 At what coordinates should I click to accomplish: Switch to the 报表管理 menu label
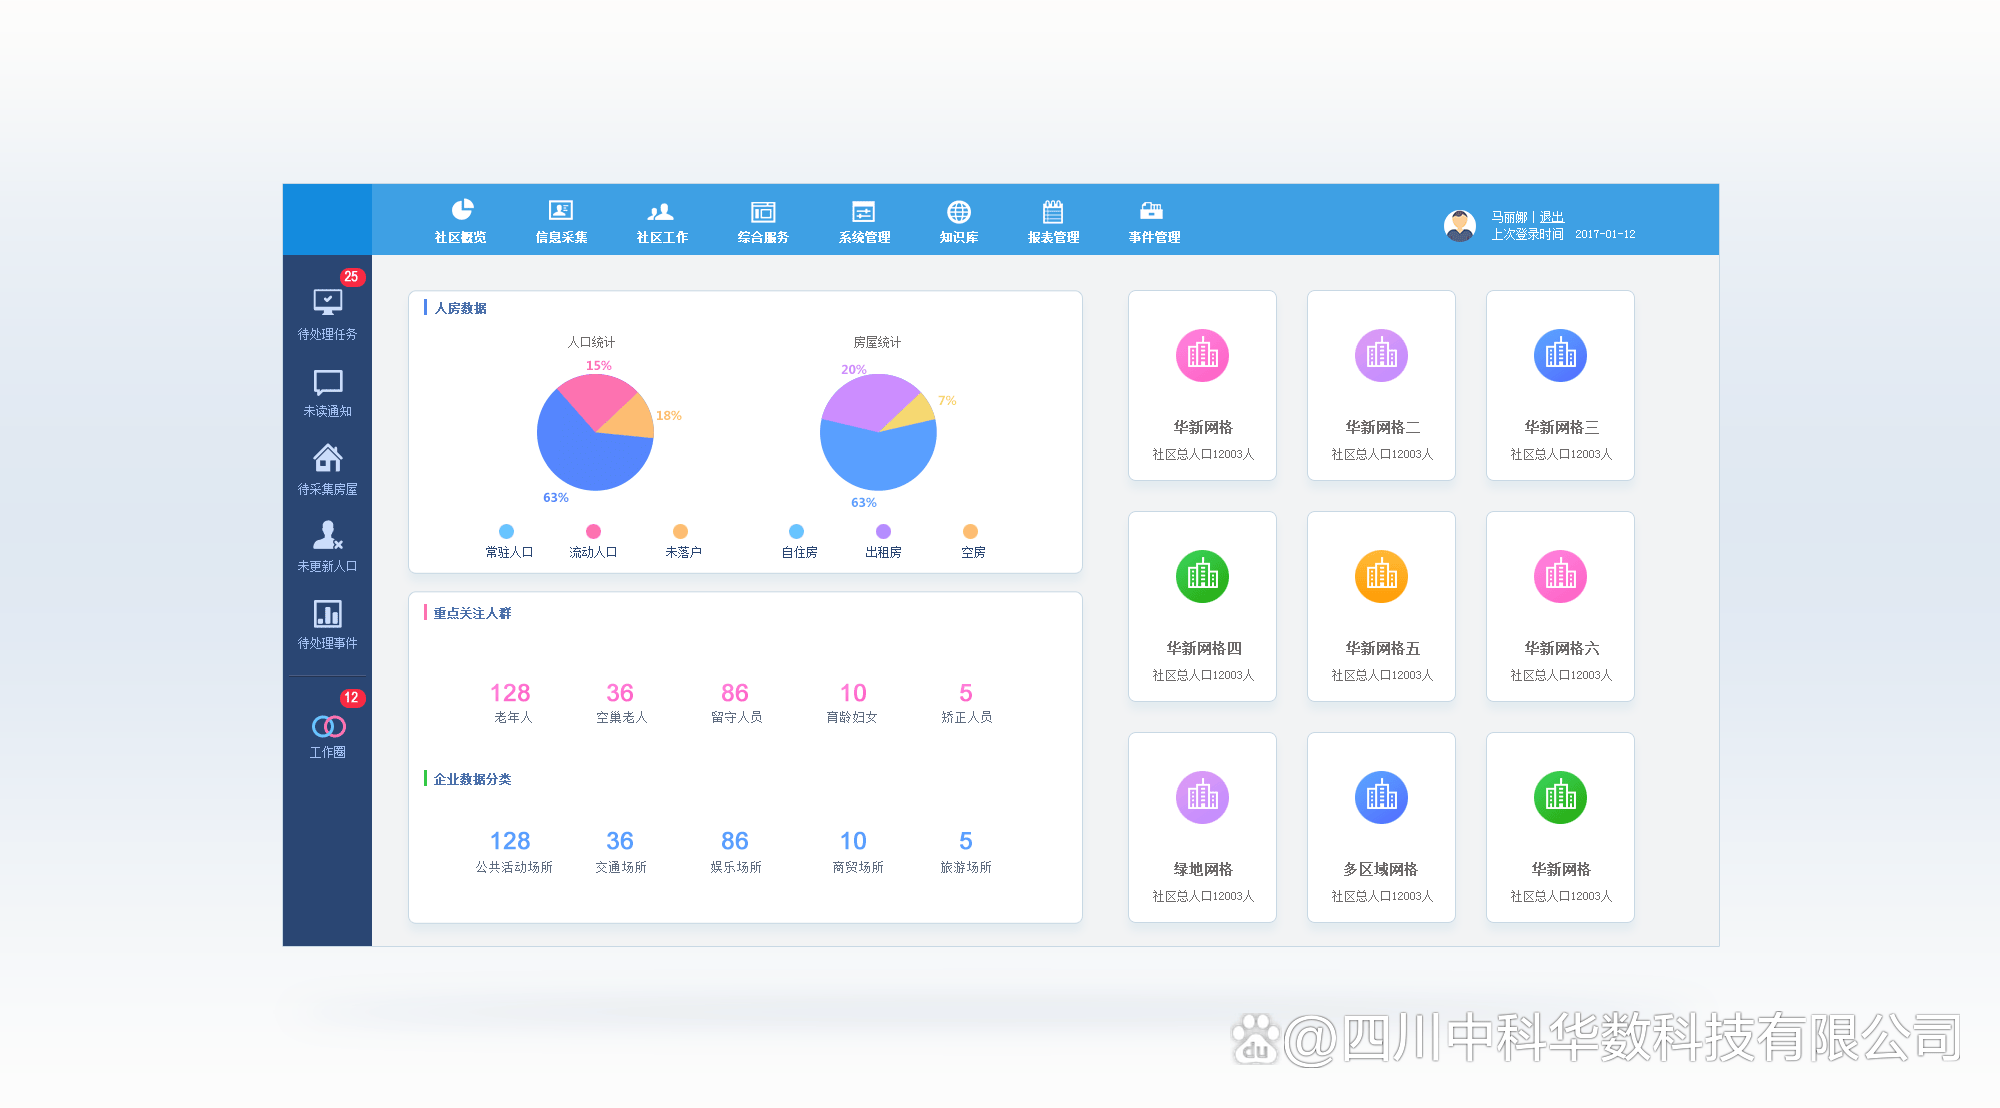[1054, 237]
